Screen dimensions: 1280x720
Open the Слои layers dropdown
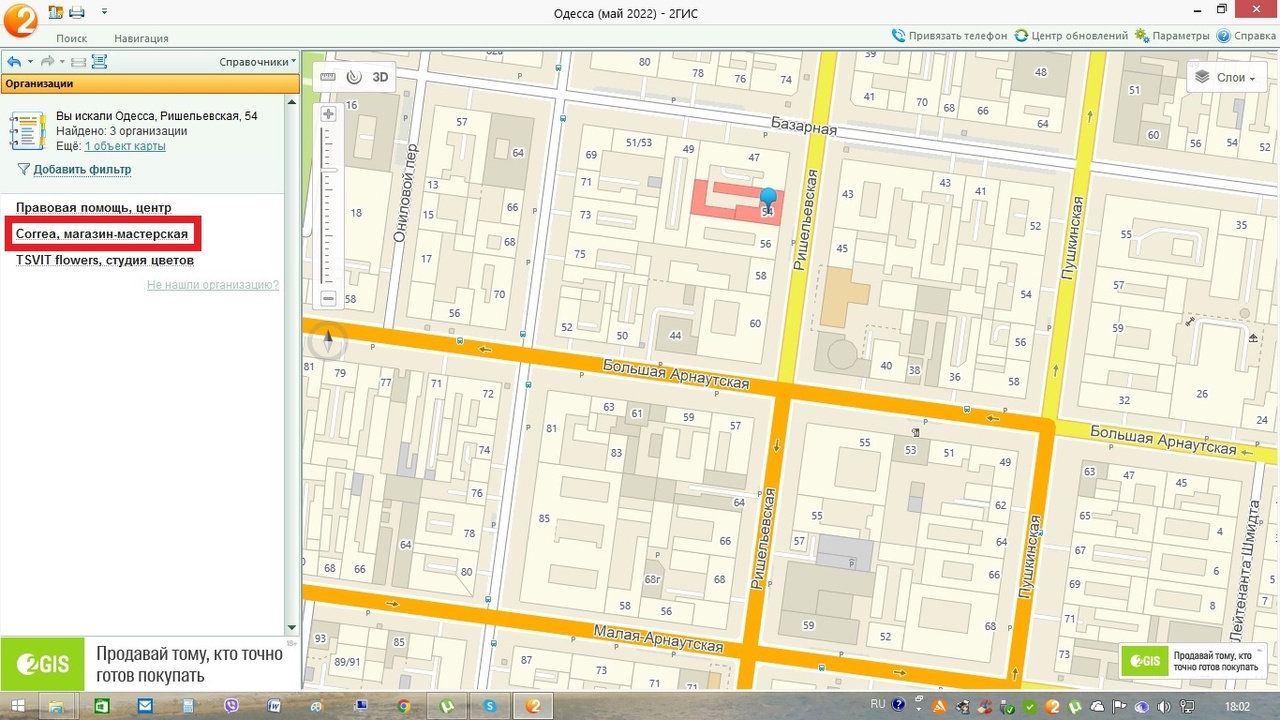click(x=1225, y=77)
